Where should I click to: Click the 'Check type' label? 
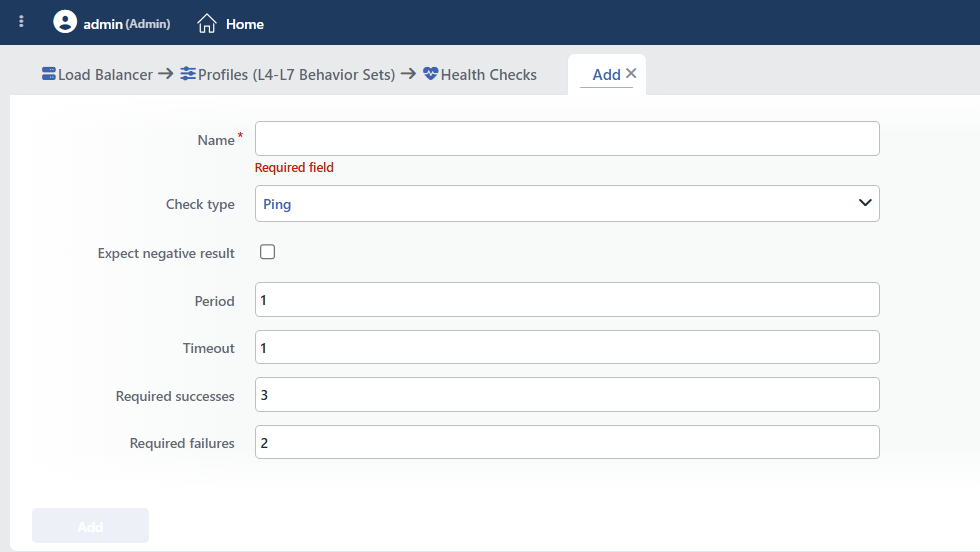pyautogui.click(x=200, y=204)
